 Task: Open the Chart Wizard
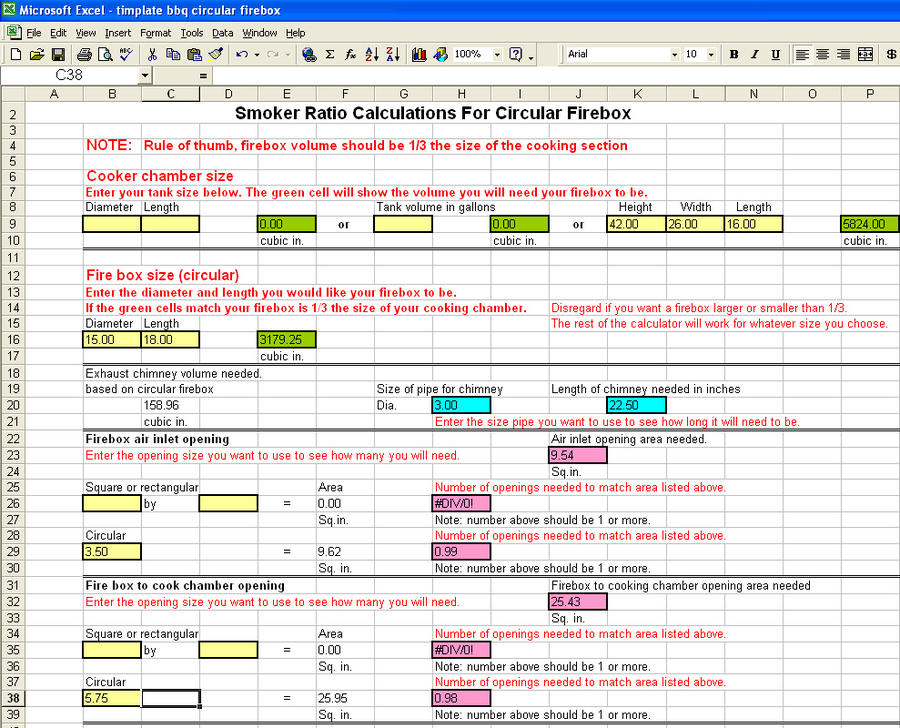click(x=419, y=54)
